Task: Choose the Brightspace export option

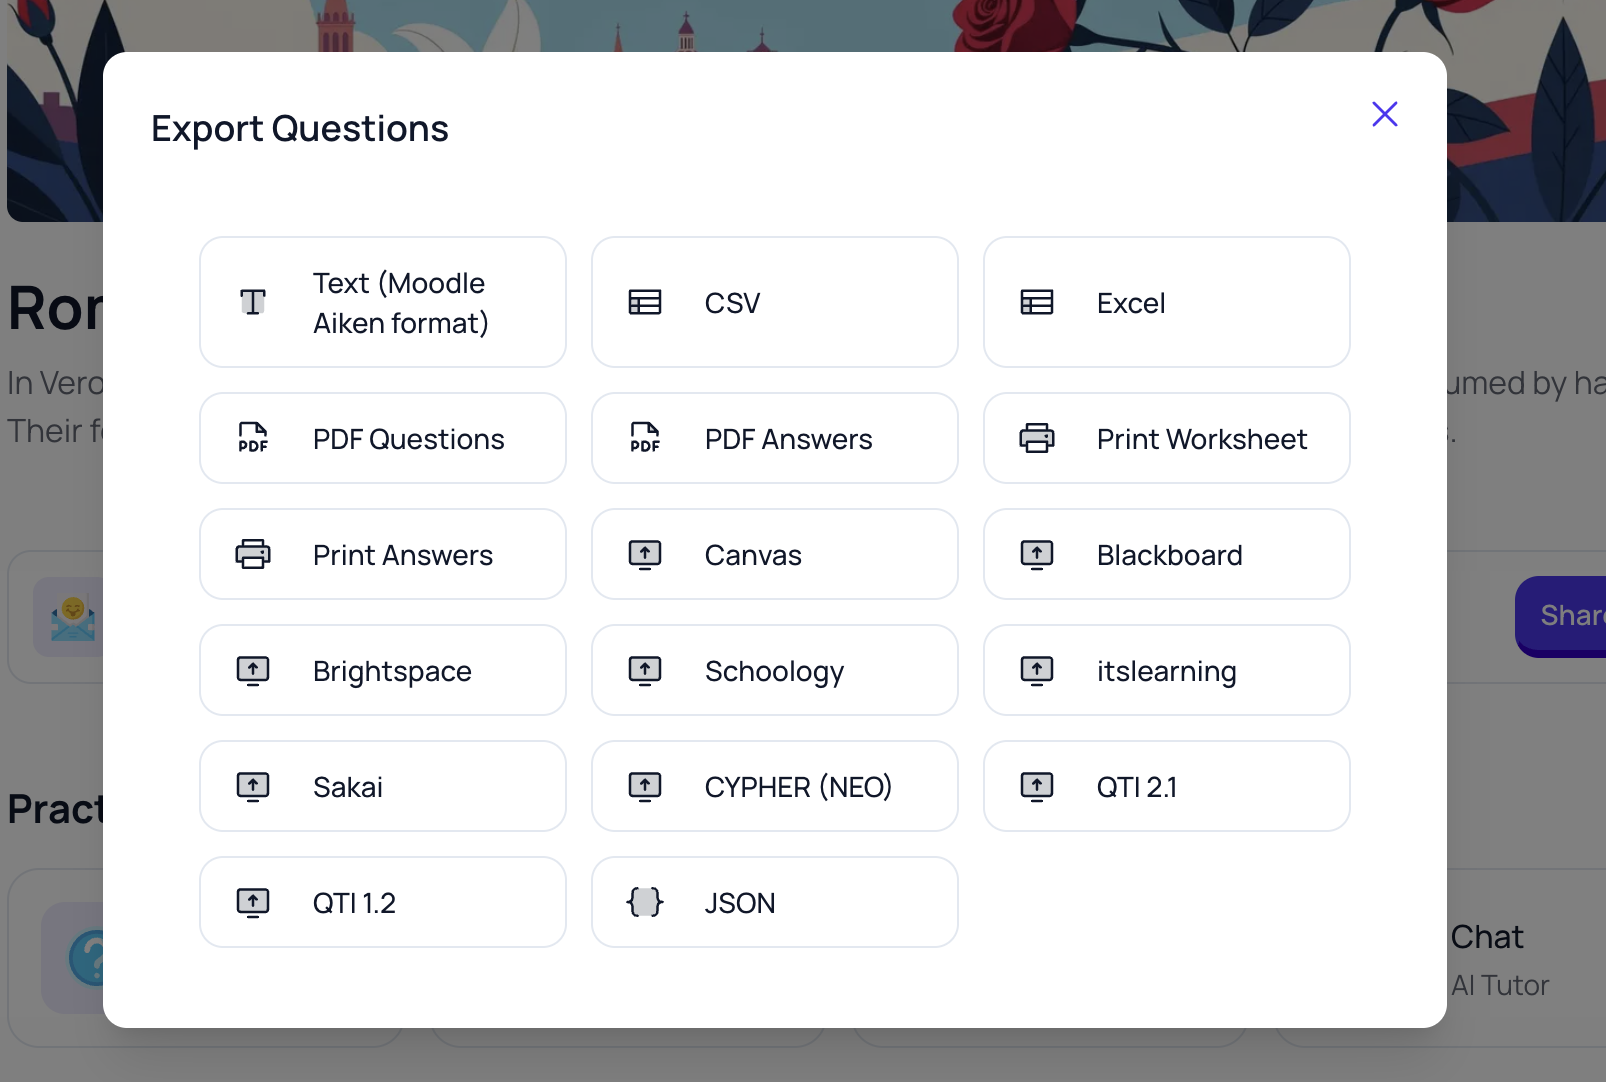Action: [383, 670]
